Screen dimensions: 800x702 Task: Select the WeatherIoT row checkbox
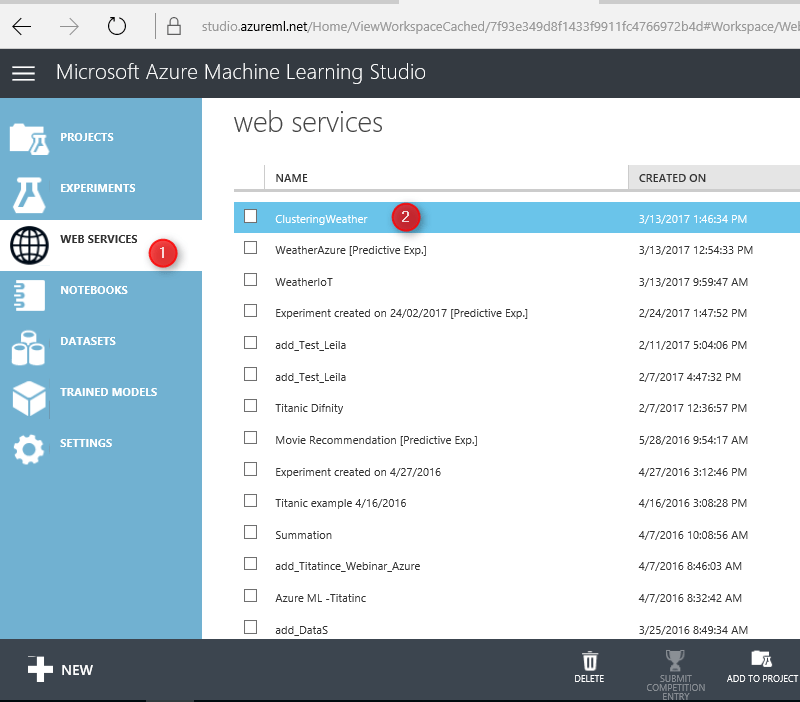pyautogui.click(x=251, y=280)
